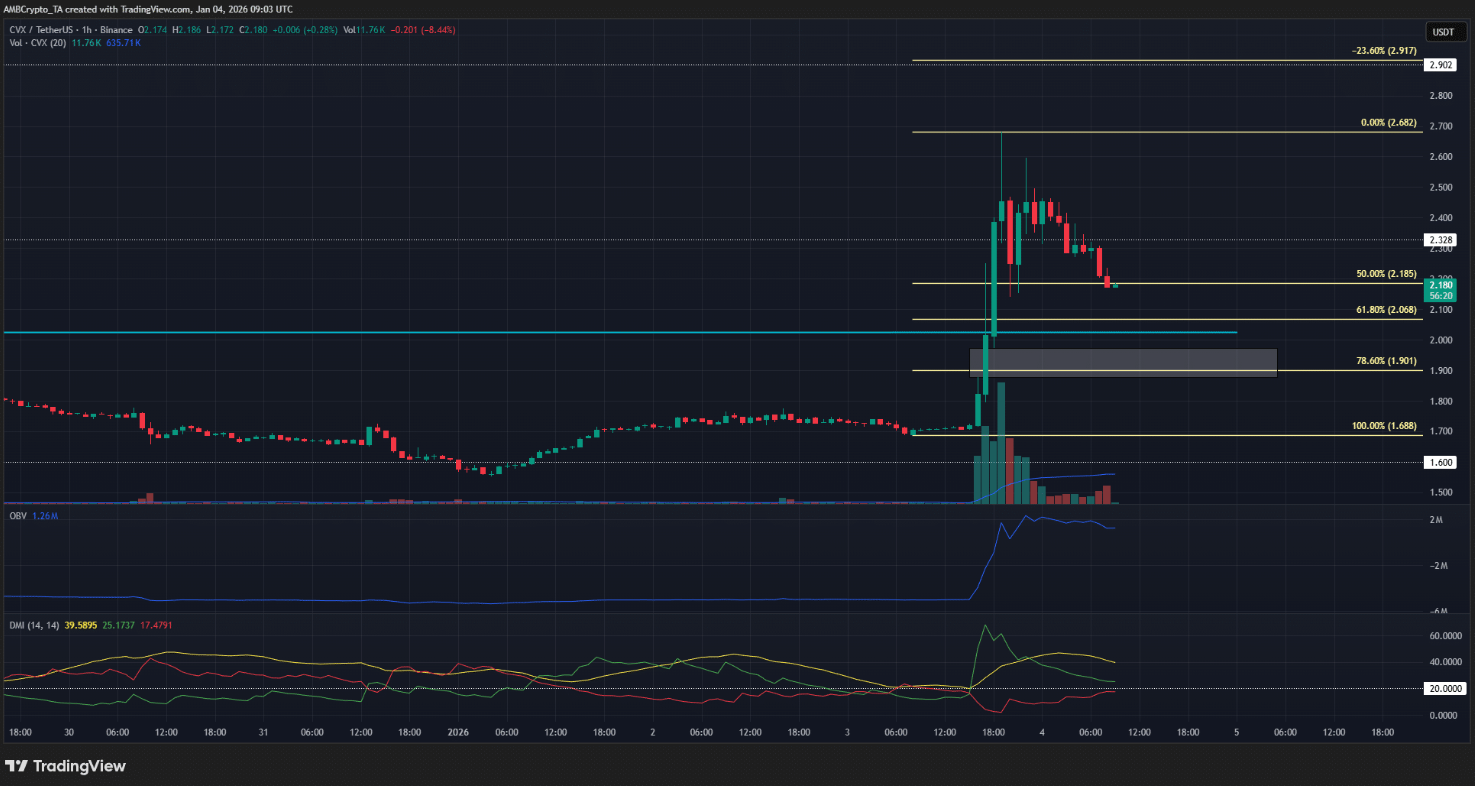Click the USDT currency label
The image size is (1475, 786).
1443,32
